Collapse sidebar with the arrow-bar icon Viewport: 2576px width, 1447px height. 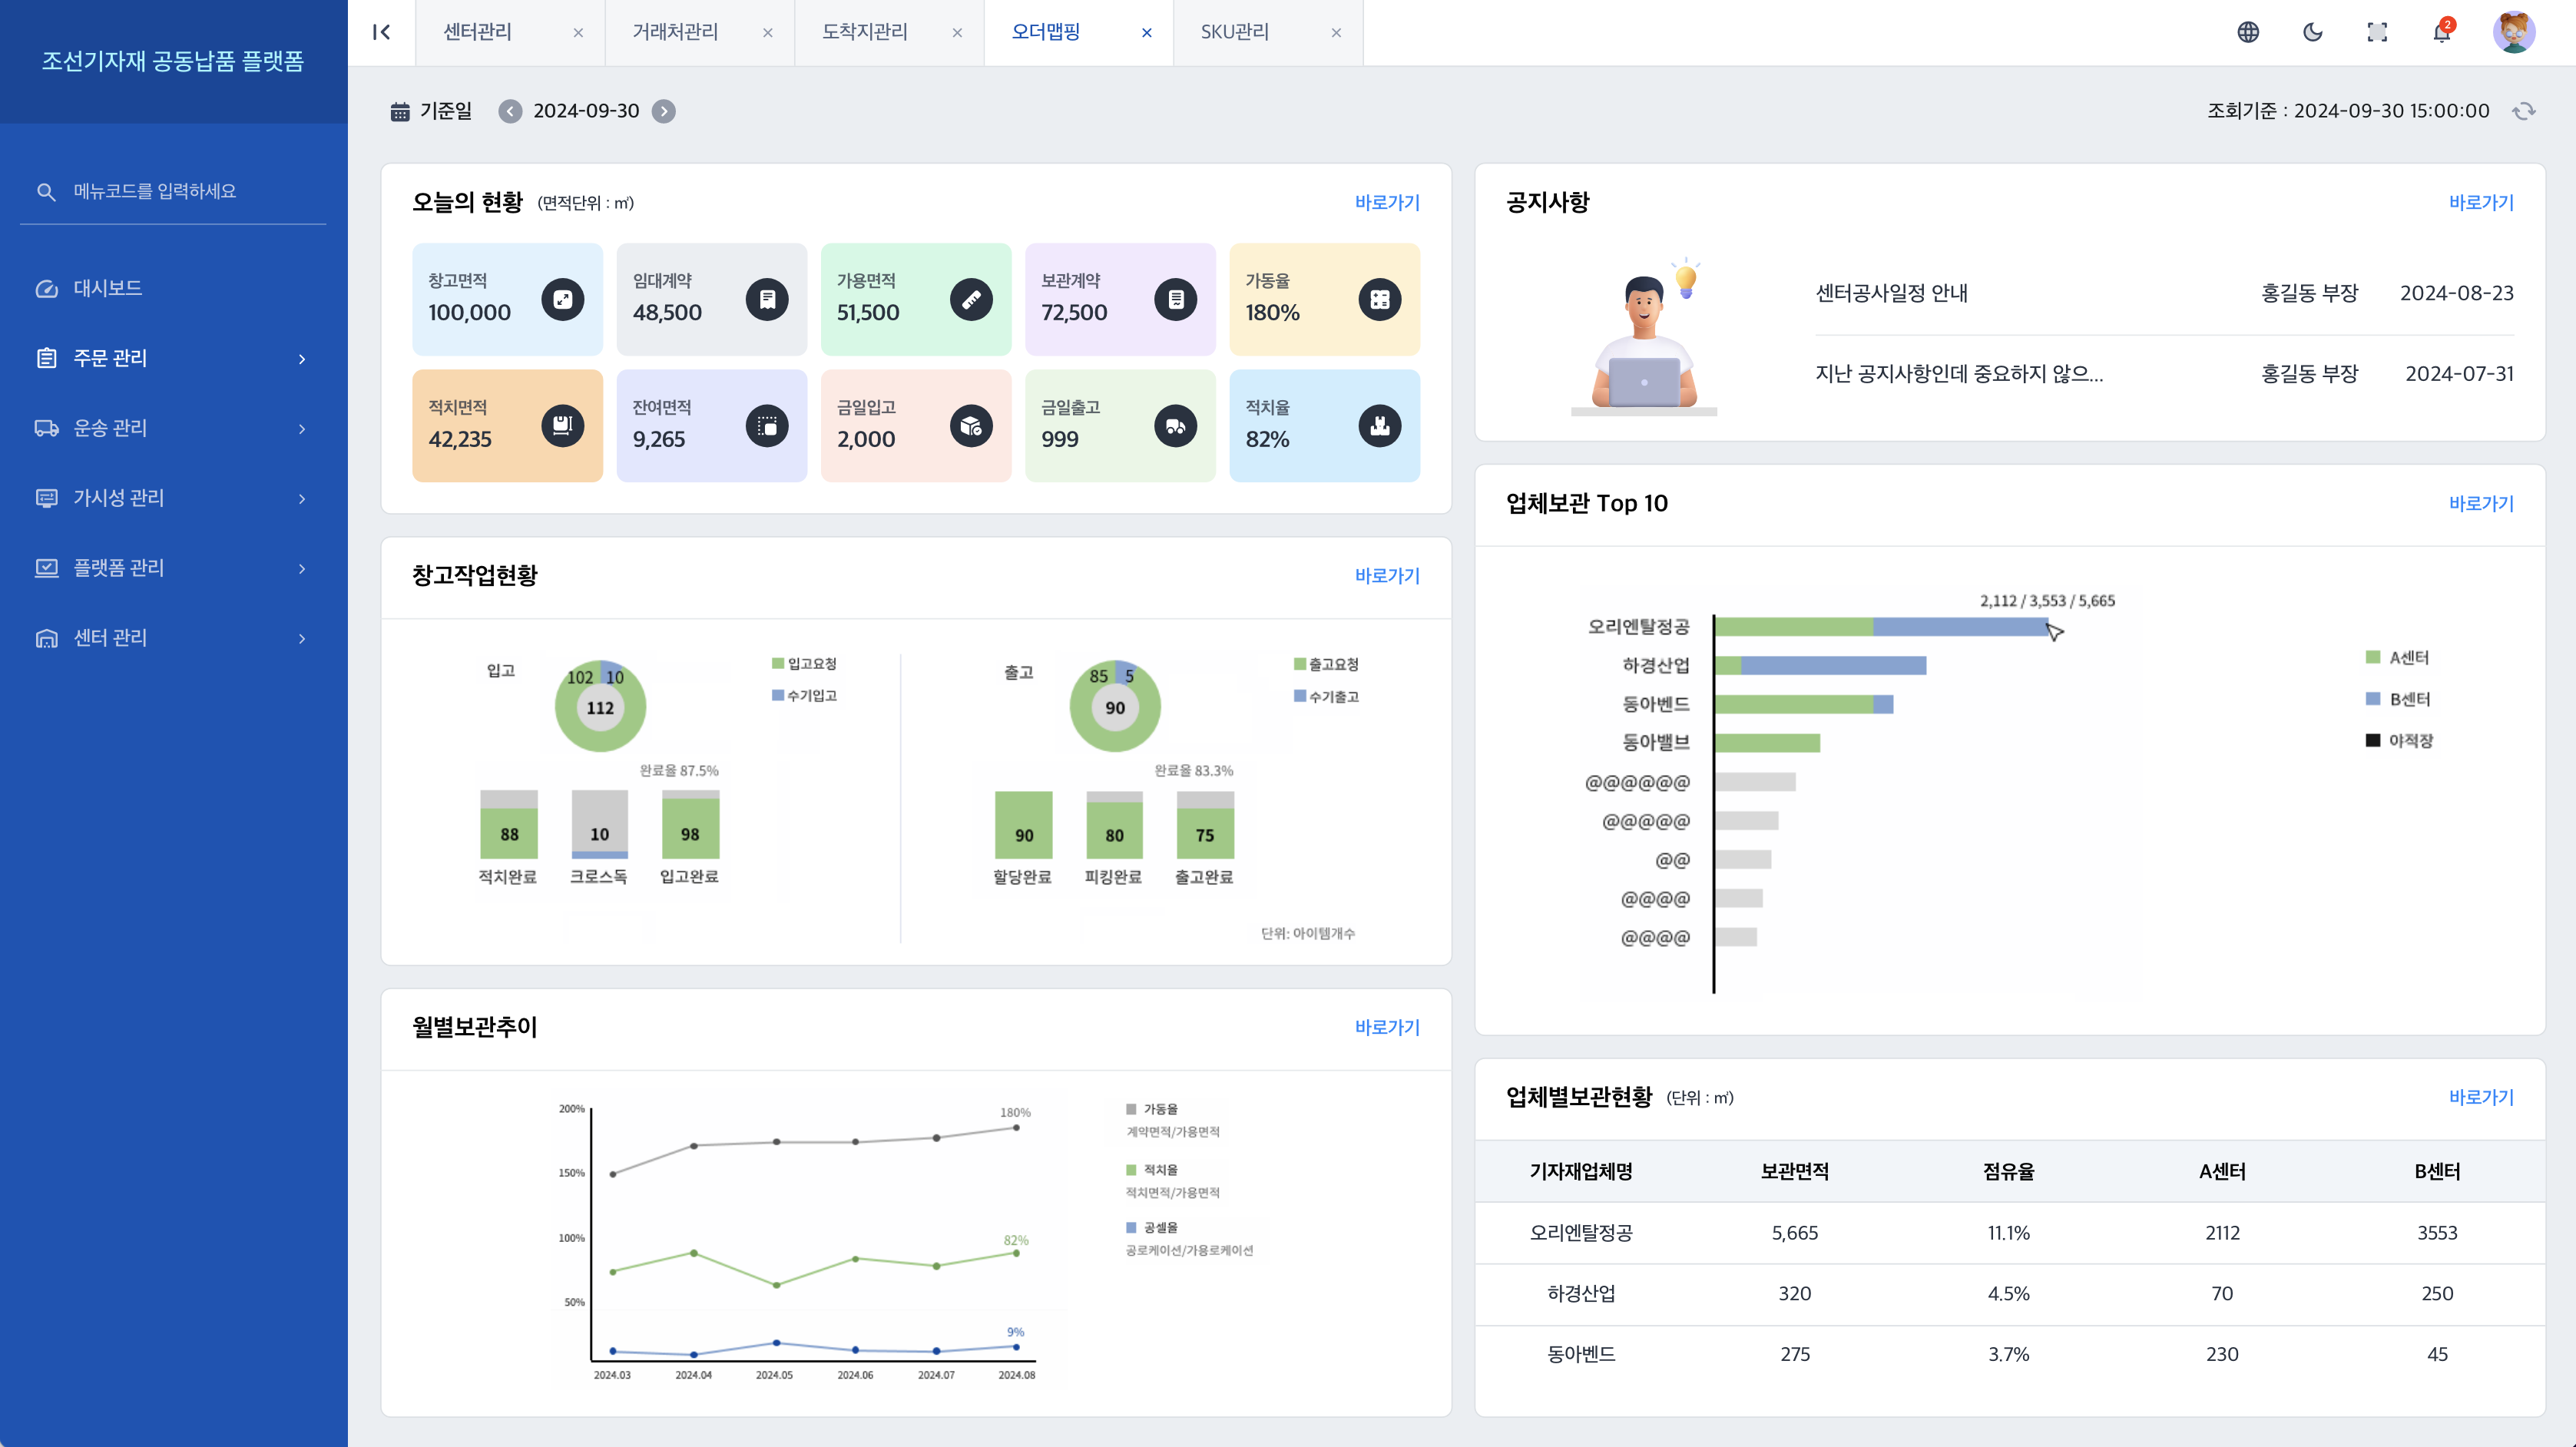[x=381, y=32]
